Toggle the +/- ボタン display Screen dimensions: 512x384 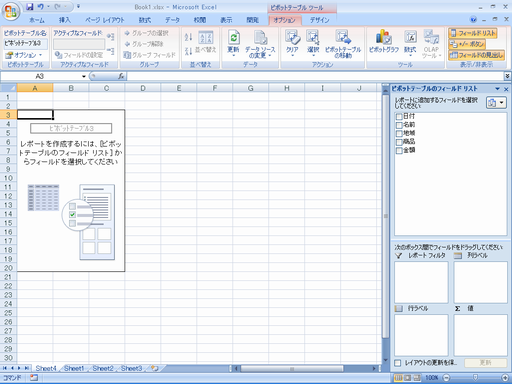pyautogui.click(x=467, y=44)
